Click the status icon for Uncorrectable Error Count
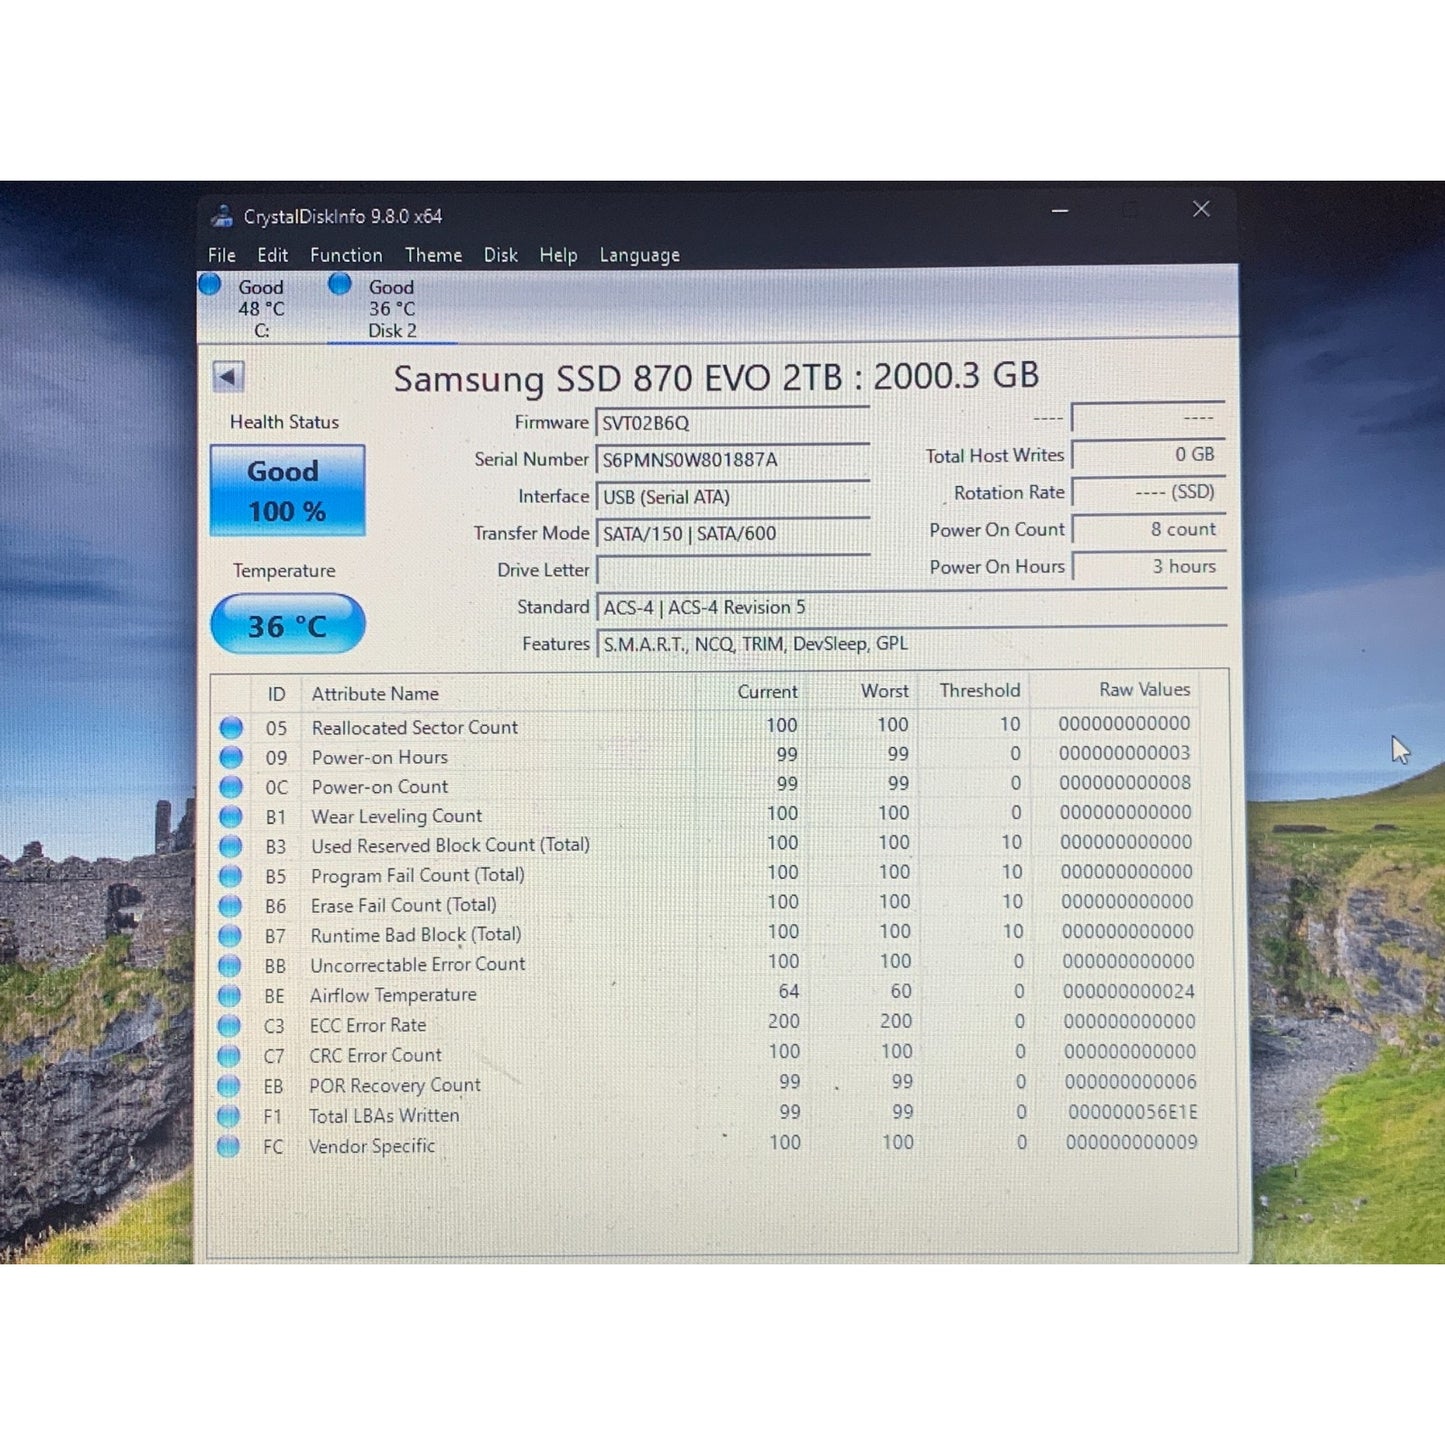Screen dimensions: 1445x1445 230,966
